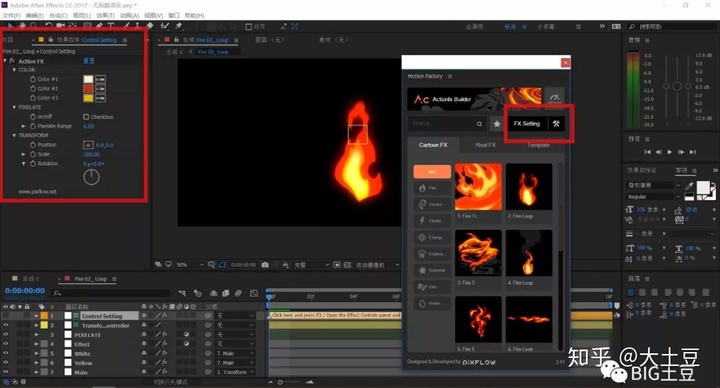Viewport: 720px width, 388px height.
Task: Toggle the Pixelate on/off checkbox
Action: pyautogui.click(x=86, y=117)
